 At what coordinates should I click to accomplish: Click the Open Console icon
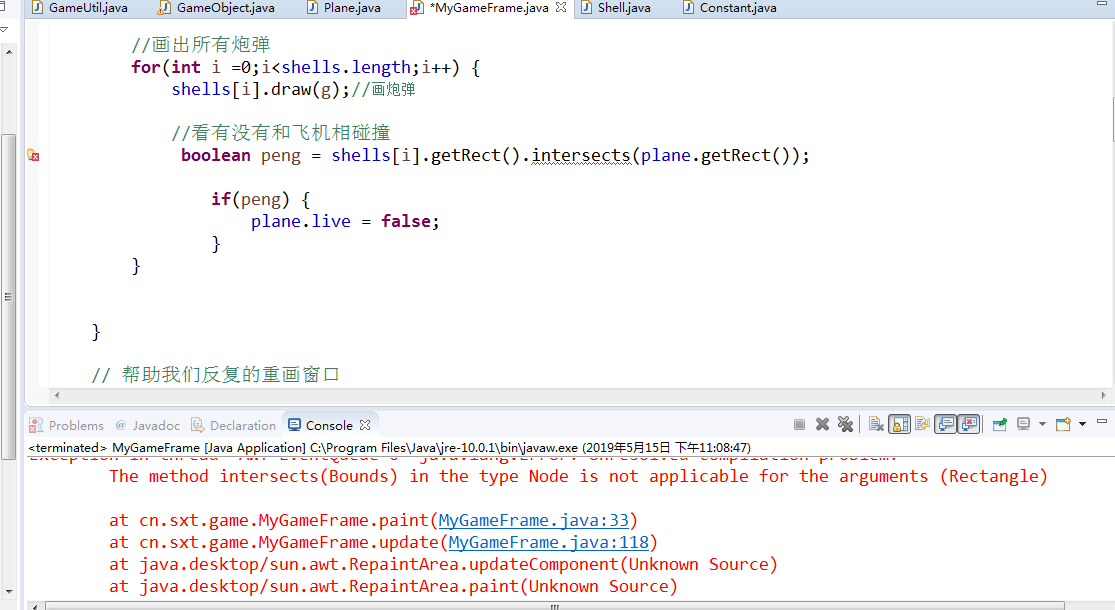pos(1063,424)
